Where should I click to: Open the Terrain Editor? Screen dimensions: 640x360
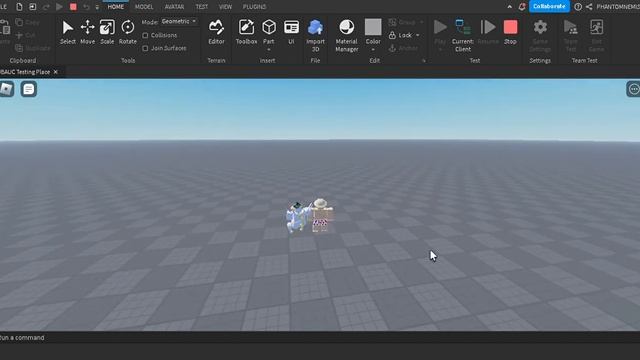click(x=216, y=32)
